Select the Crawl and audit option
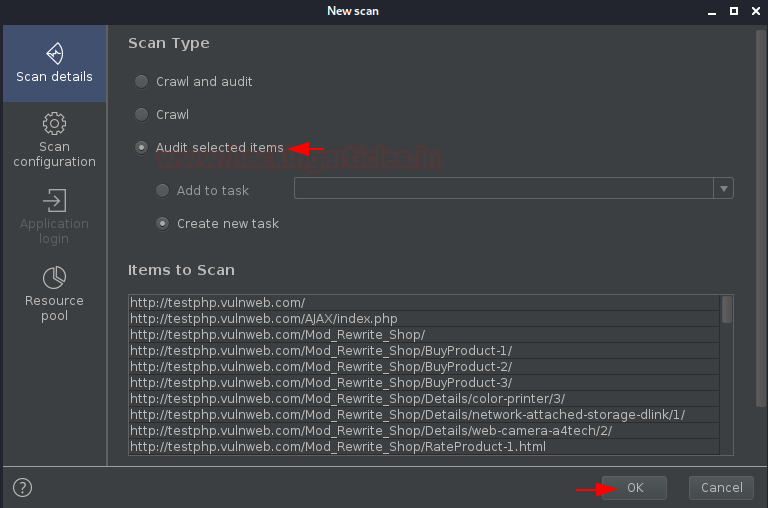The image size is (768, 508). pyautogui.click(x=142, y=81)
